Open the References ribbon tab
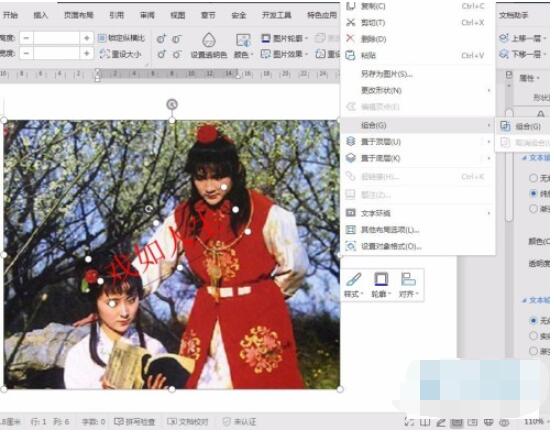Screen dimensions: 554x432 pyautogui.click(x=117, y=15)
